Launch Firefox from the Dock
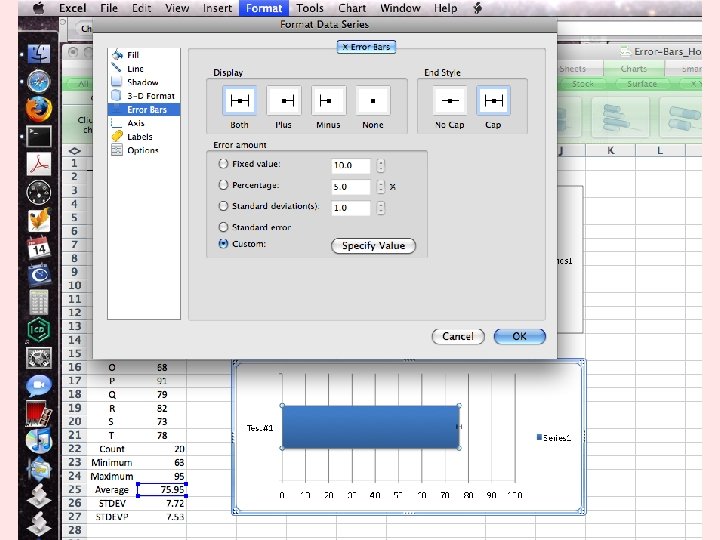Image resolution: width=720 pixels, height=540 pixels. [x=39, y=109]
